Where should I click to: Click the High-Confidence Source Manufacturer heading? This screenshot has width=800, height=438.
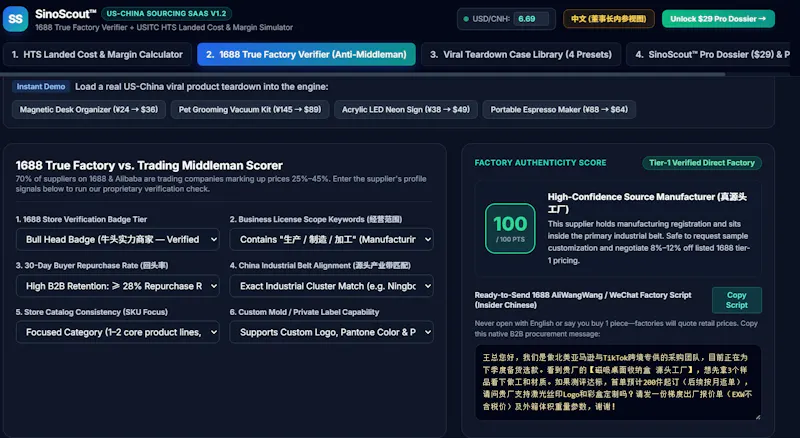point(647,203)
